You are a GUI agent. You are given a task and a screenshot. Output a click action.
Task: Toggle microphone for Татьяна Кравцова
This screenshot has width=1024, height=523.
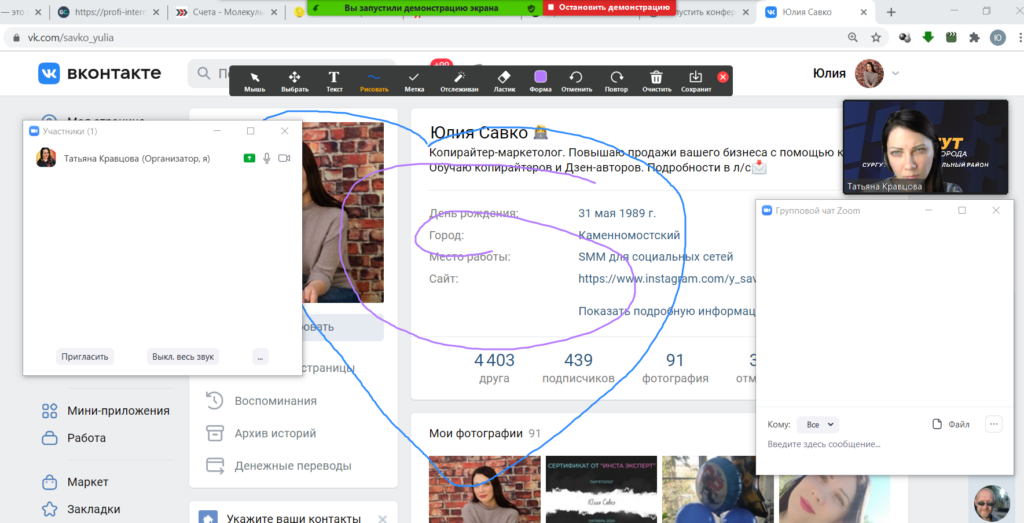[266, 158]
